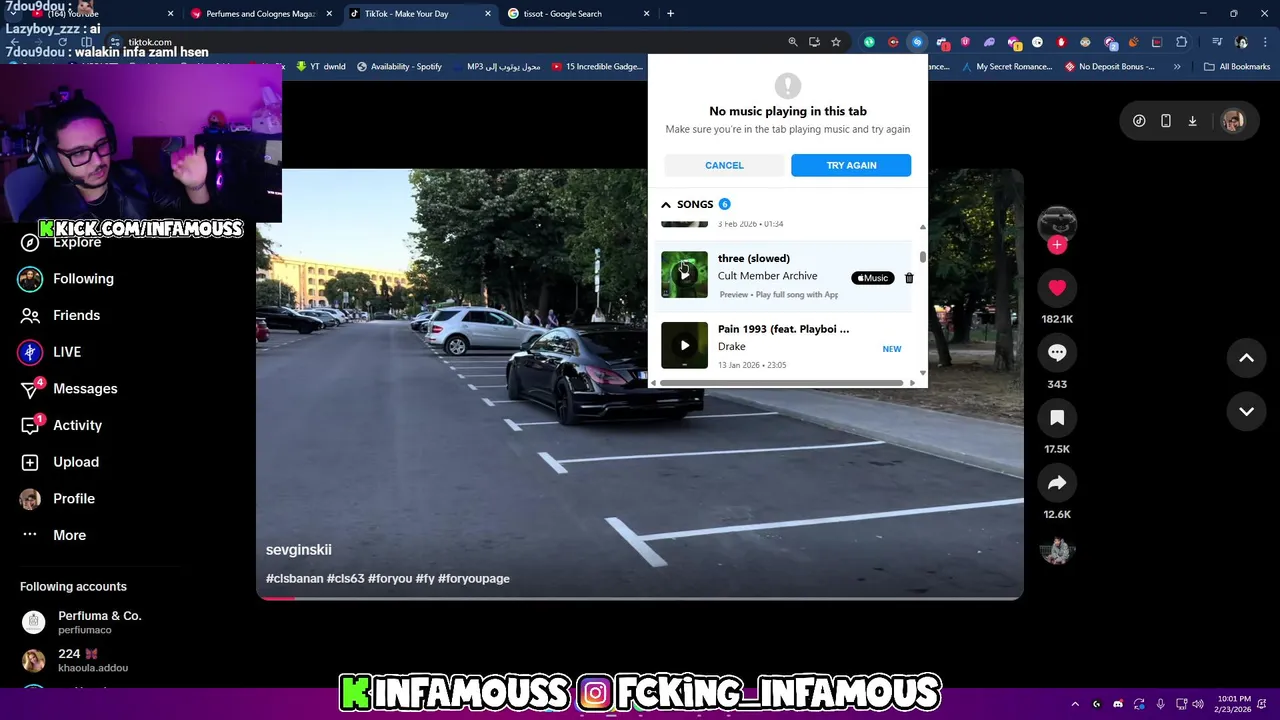Open 'three (slowed)' in Apple Music

(873, 278)
